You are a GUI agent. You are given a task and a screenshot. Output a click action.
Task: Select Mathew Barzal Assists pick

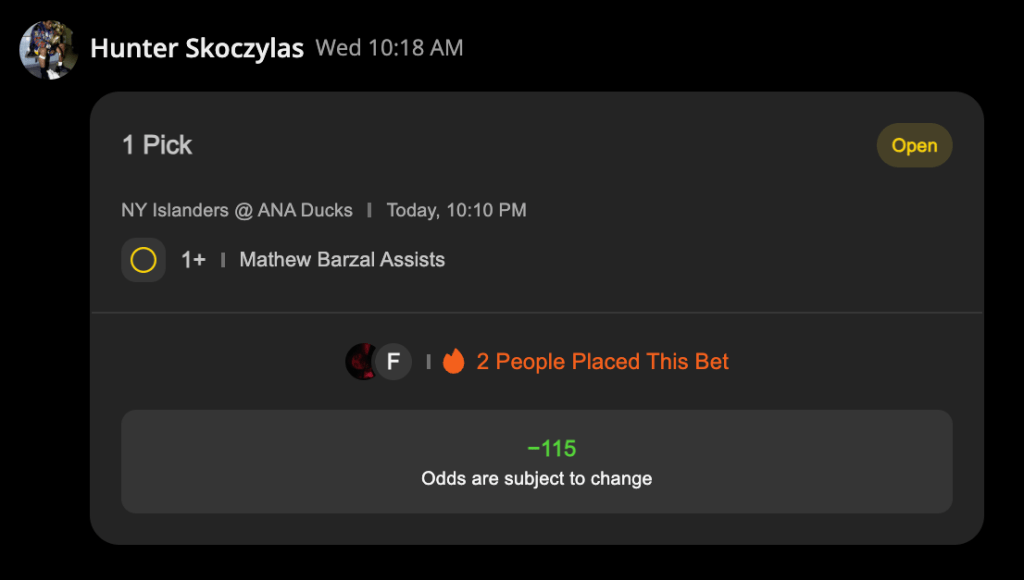[x=342, y=260]
